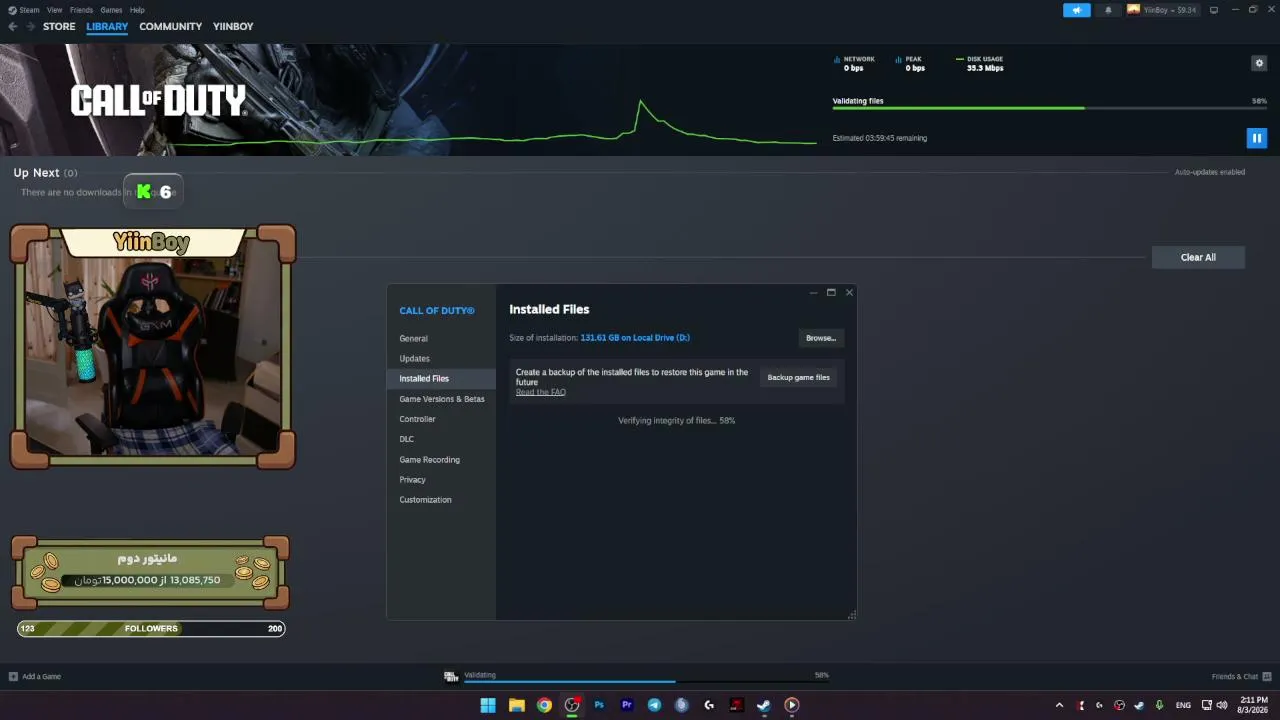Pause the file validation
1280x720 pixels.
[x=1256, y=138]
